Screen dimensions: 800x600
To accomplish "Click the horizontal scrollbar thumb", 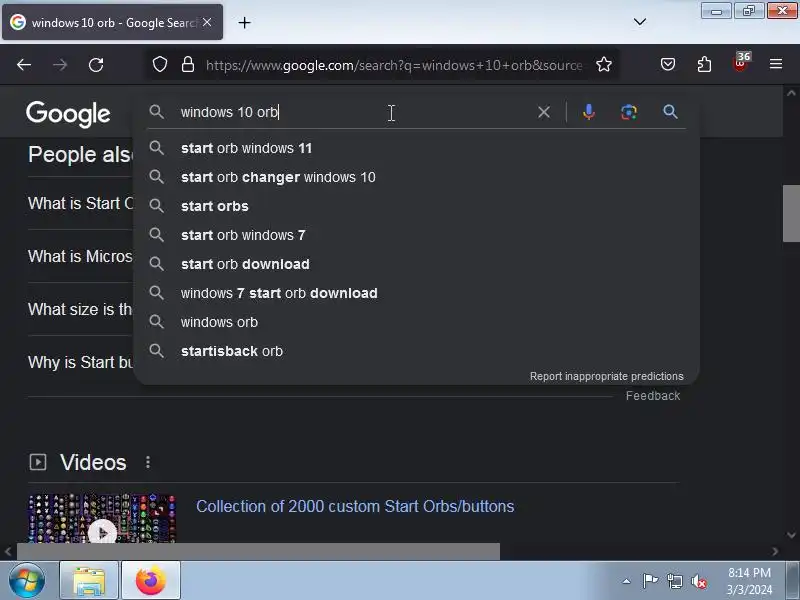I will click(x=258, y=552).
